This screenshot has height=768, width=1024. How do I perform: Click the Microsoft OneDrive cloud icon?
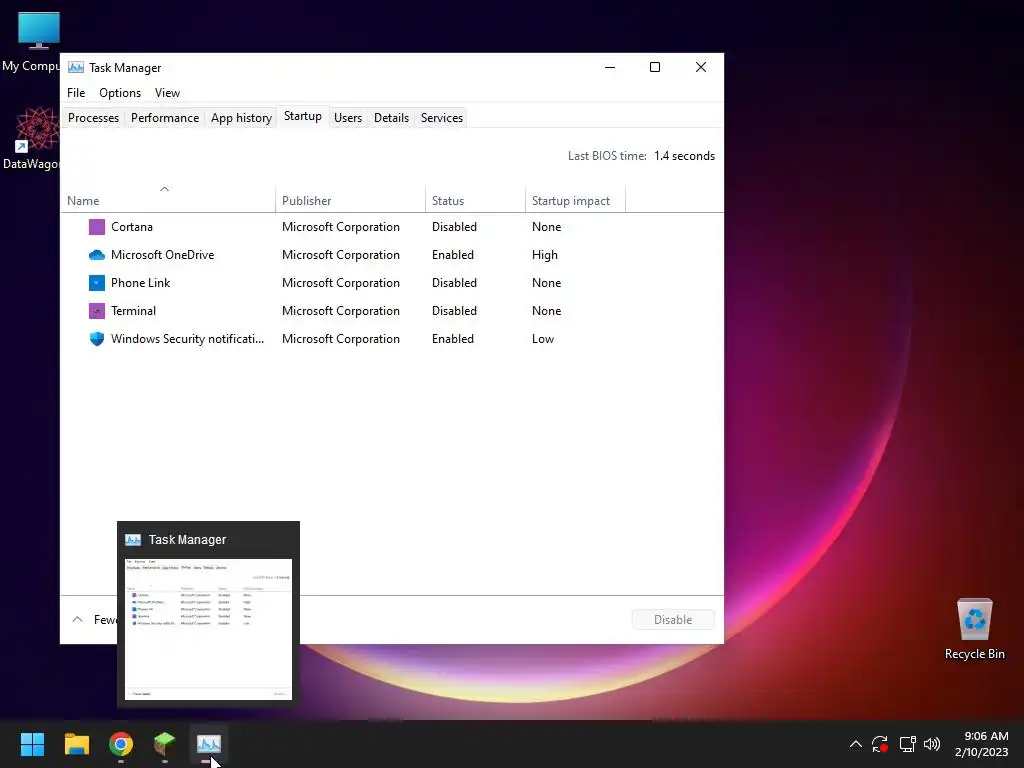tap(97, 255)
